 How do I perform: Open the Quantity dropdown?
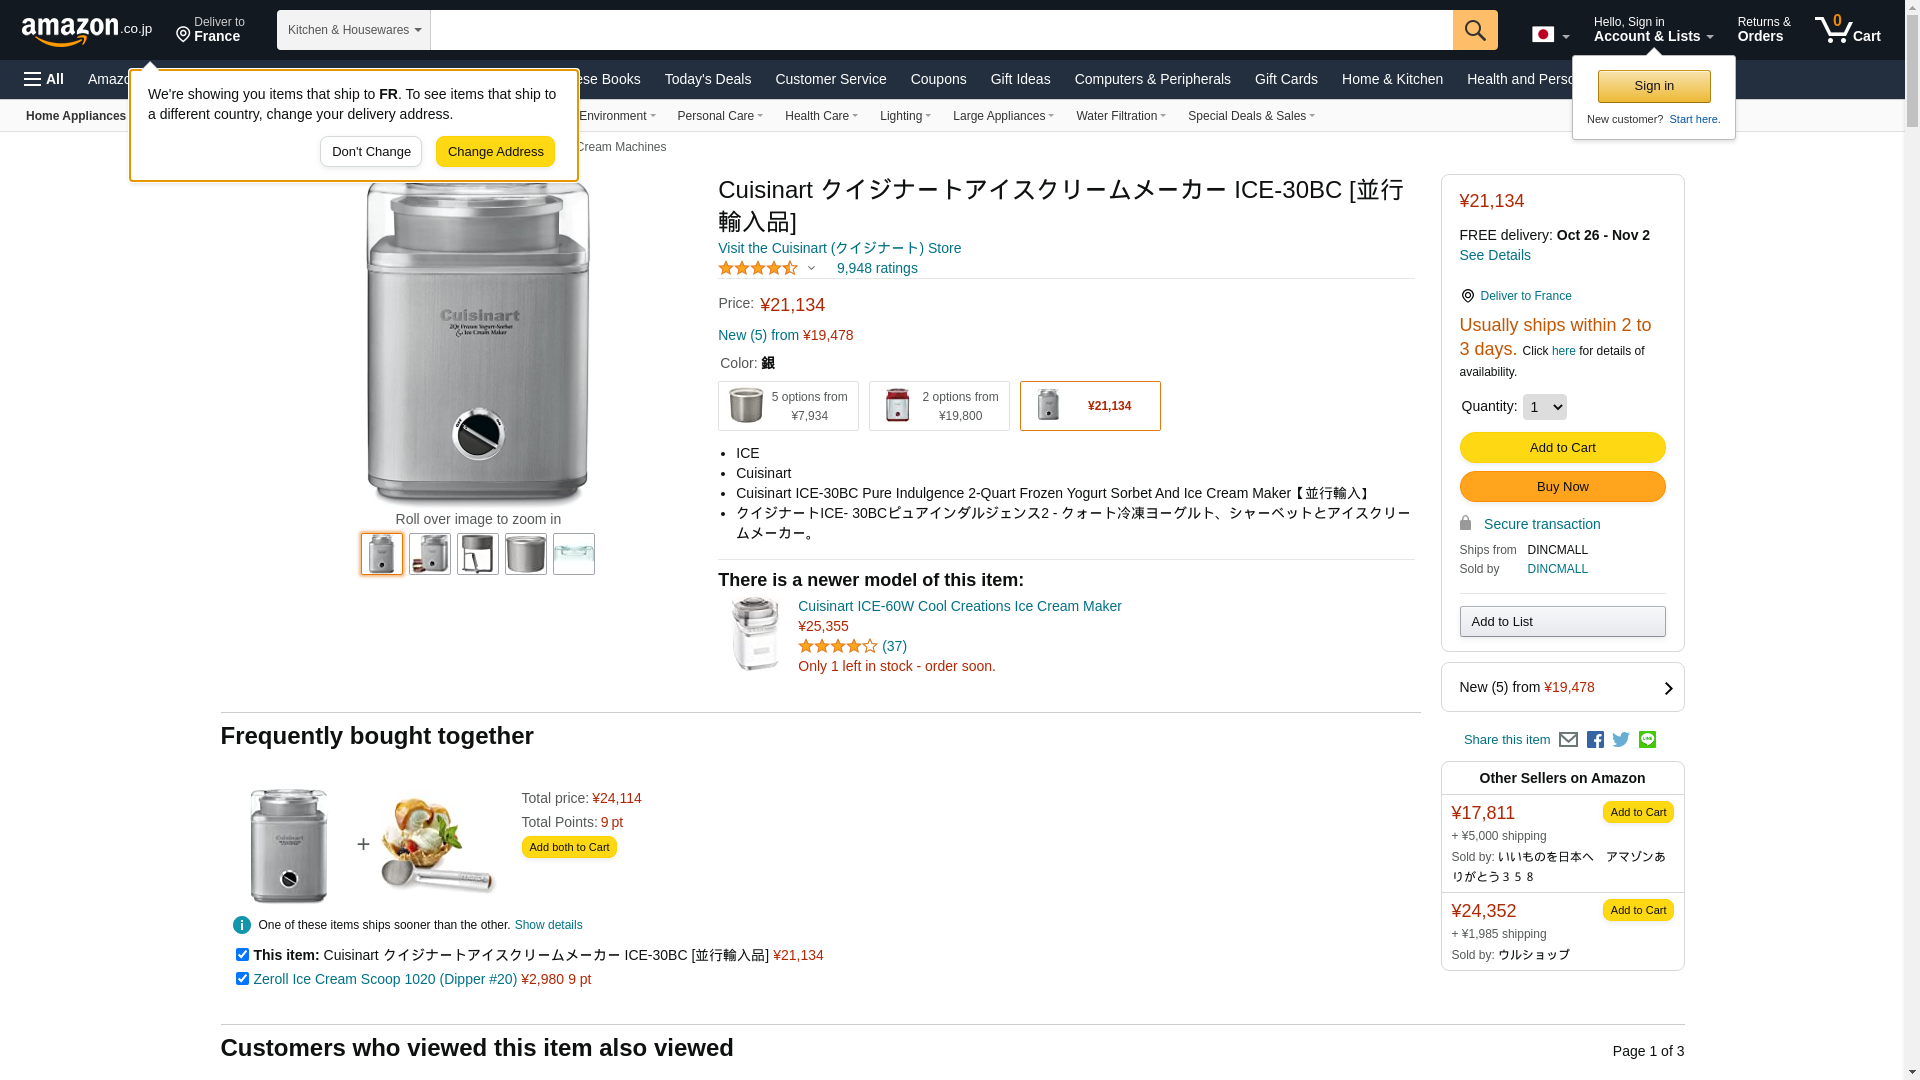point(1544,407)
